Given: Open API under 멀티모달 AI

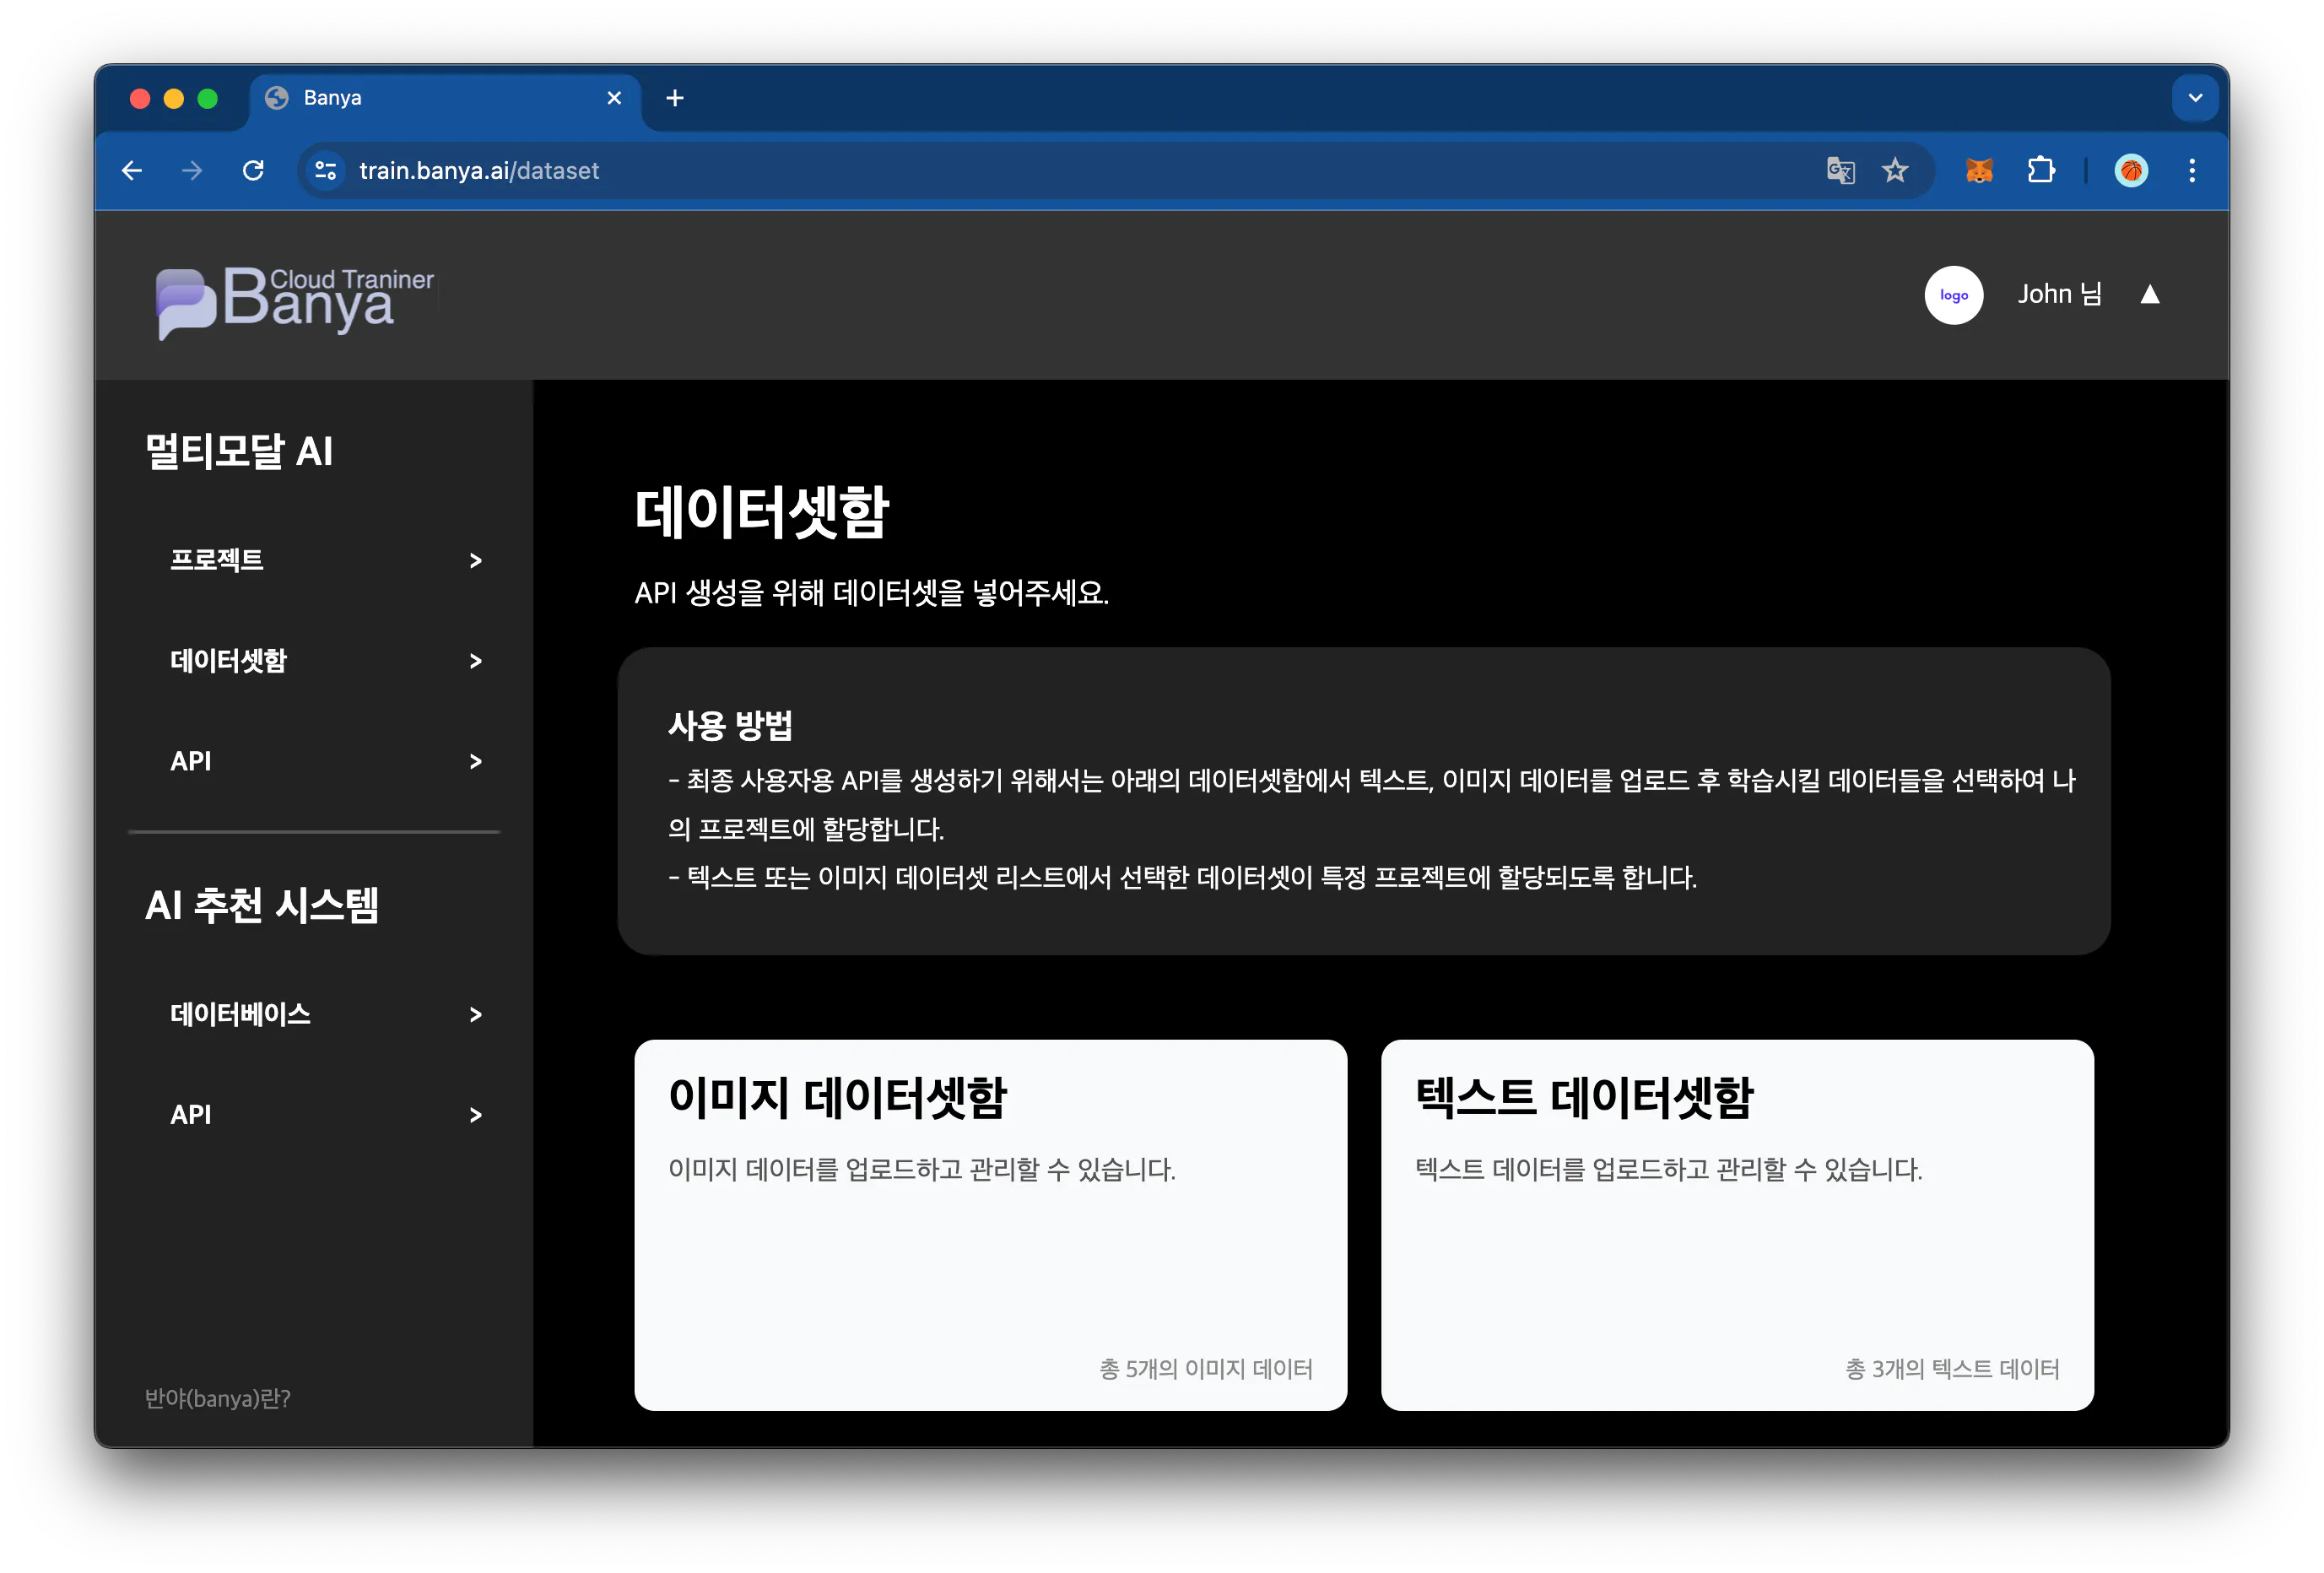Looking at the screenshot, I should point(191,761).
